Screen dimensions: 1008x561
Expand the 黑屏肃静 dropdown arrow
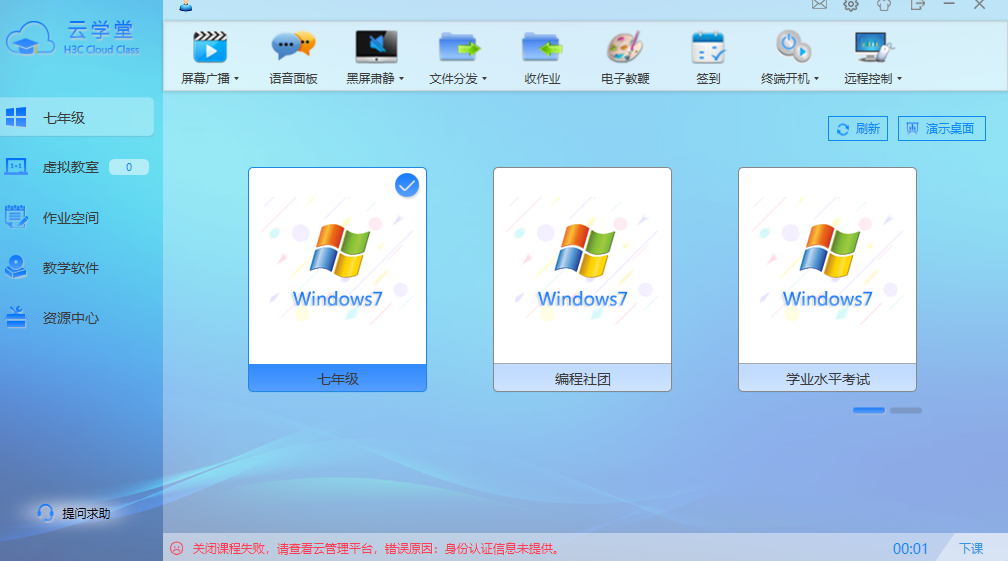click(x=402, y=78)
